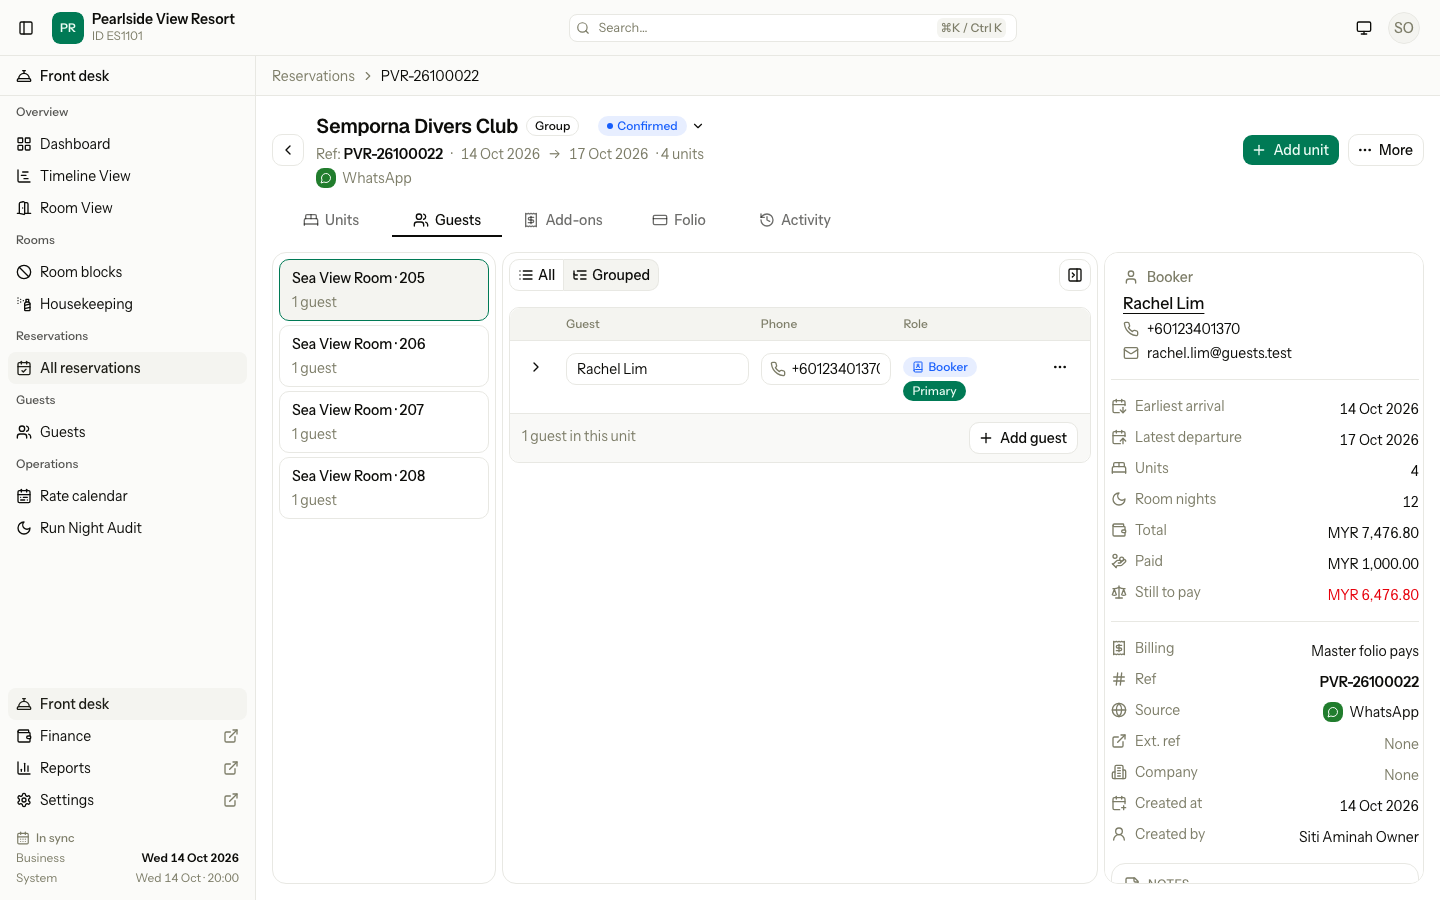Open the display monitor icon in header
Screen dimensions: 1440x900
(x=1364, y=28)
